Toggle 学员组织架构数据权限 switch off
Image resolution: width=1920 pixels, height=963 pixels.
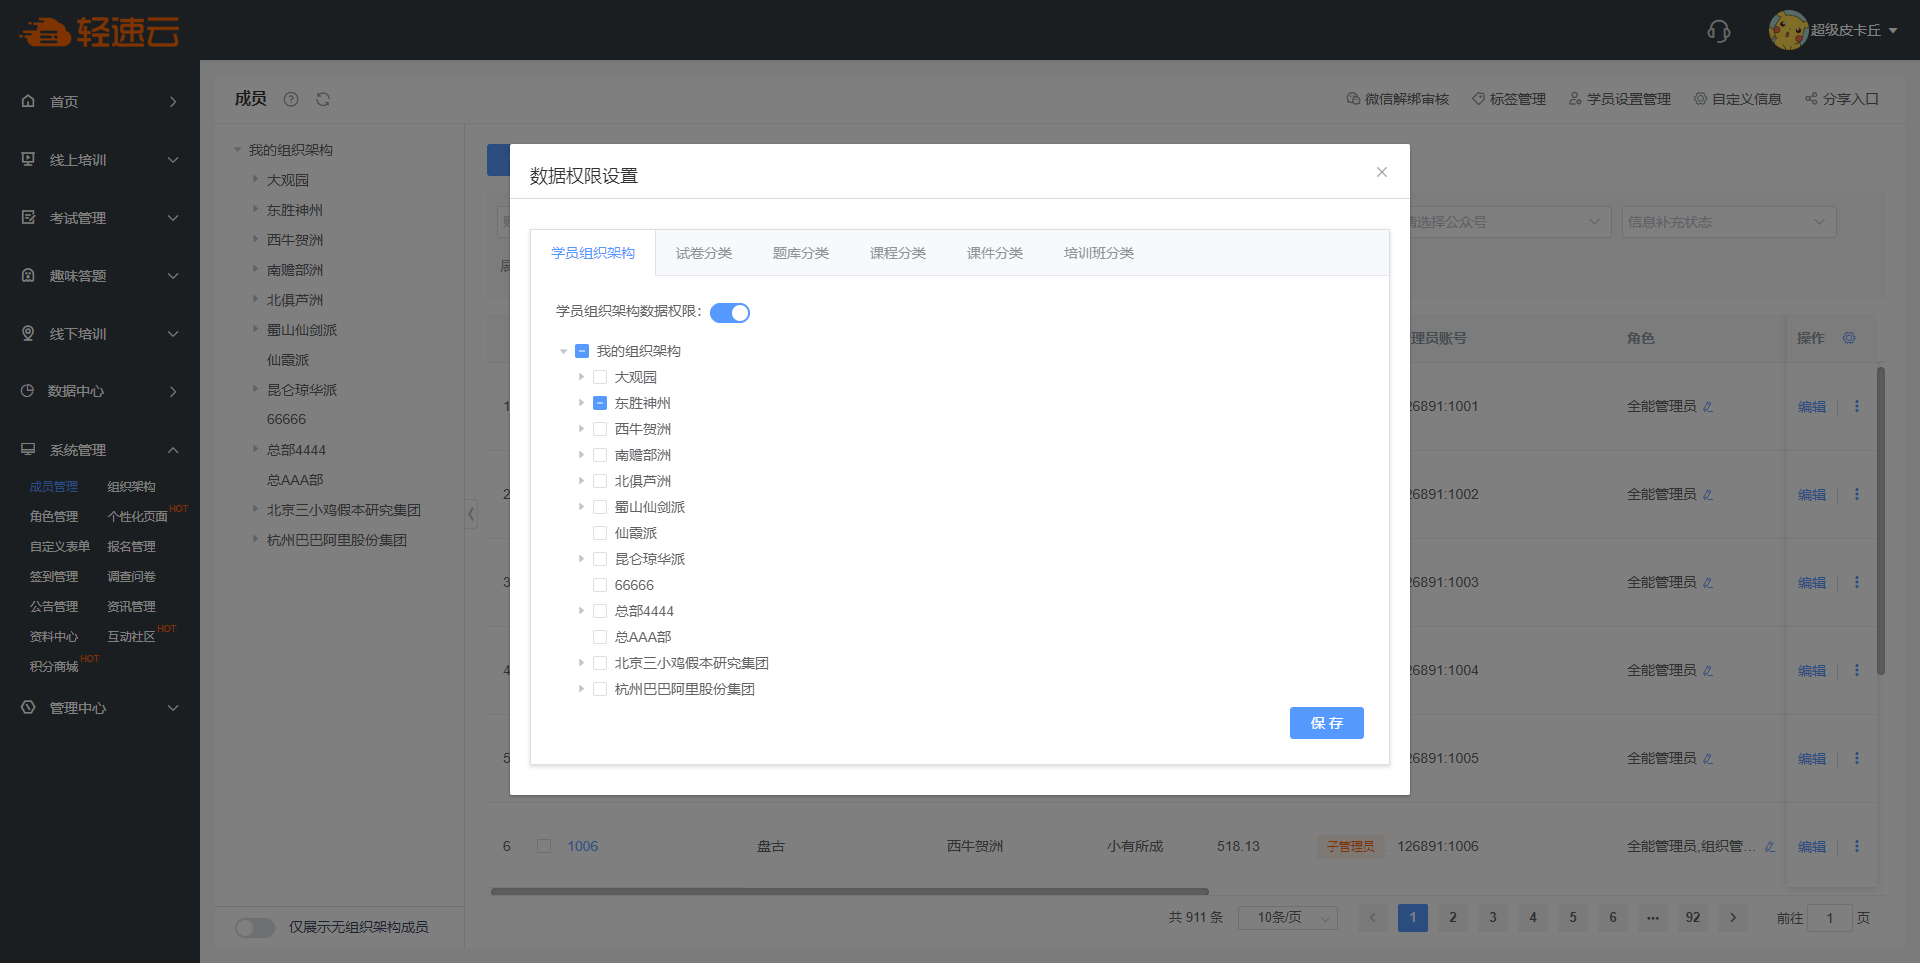pyautogui.click(x=730, y=313)
